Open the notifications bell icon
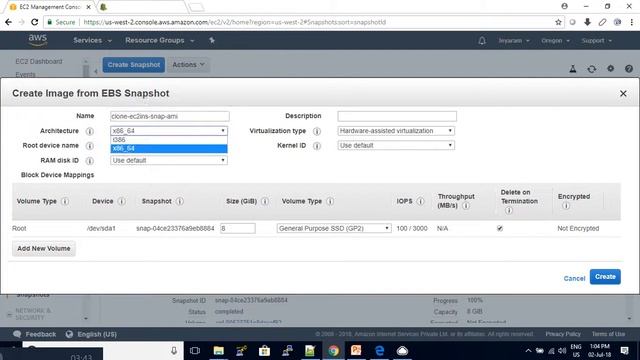640x360 pixels. 482,40
